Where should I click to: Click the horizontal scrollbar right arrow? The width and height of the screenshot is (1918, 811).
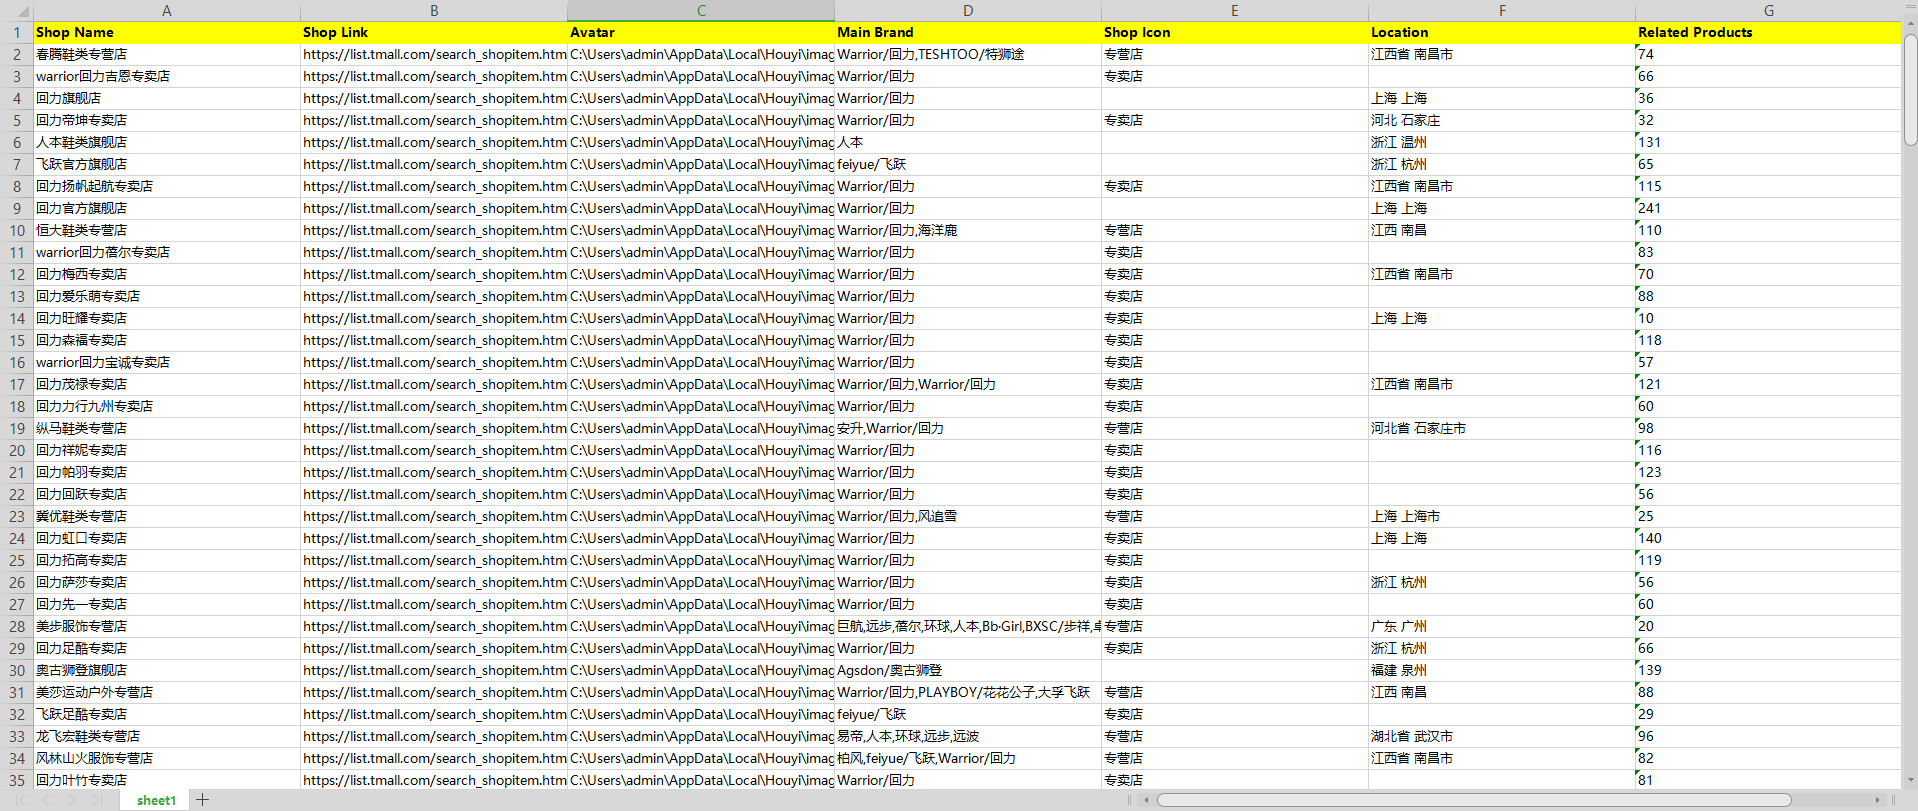pyautogui.click(x=1877, y=800)
